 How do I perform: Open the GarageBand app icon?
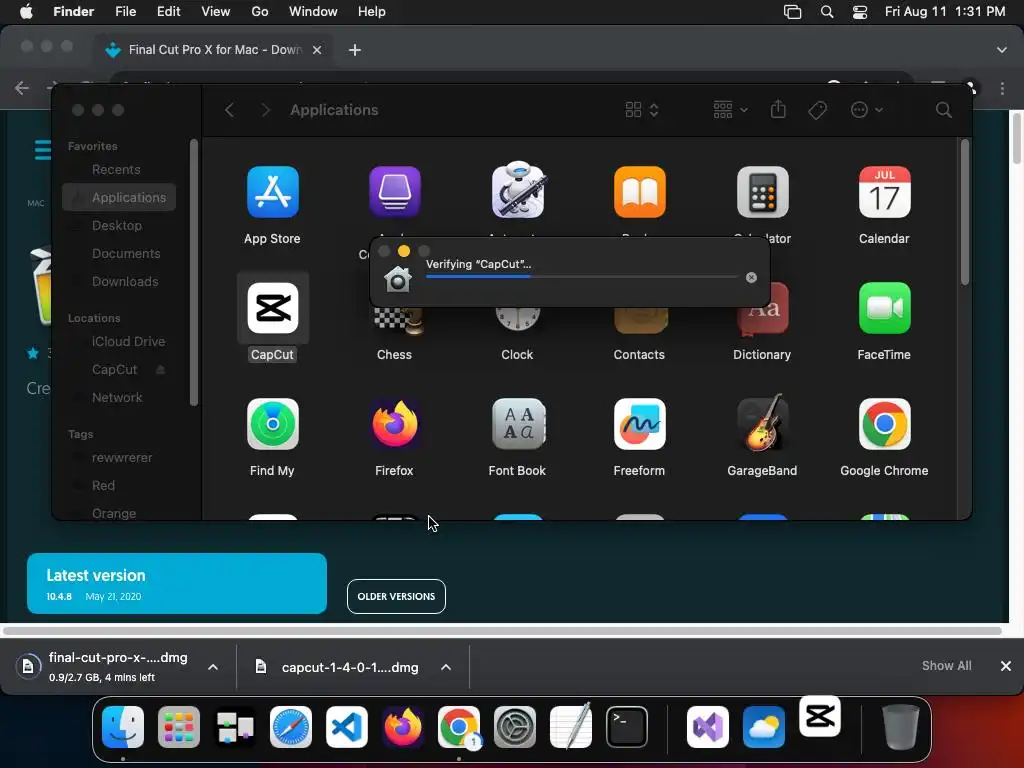(762, 424)
